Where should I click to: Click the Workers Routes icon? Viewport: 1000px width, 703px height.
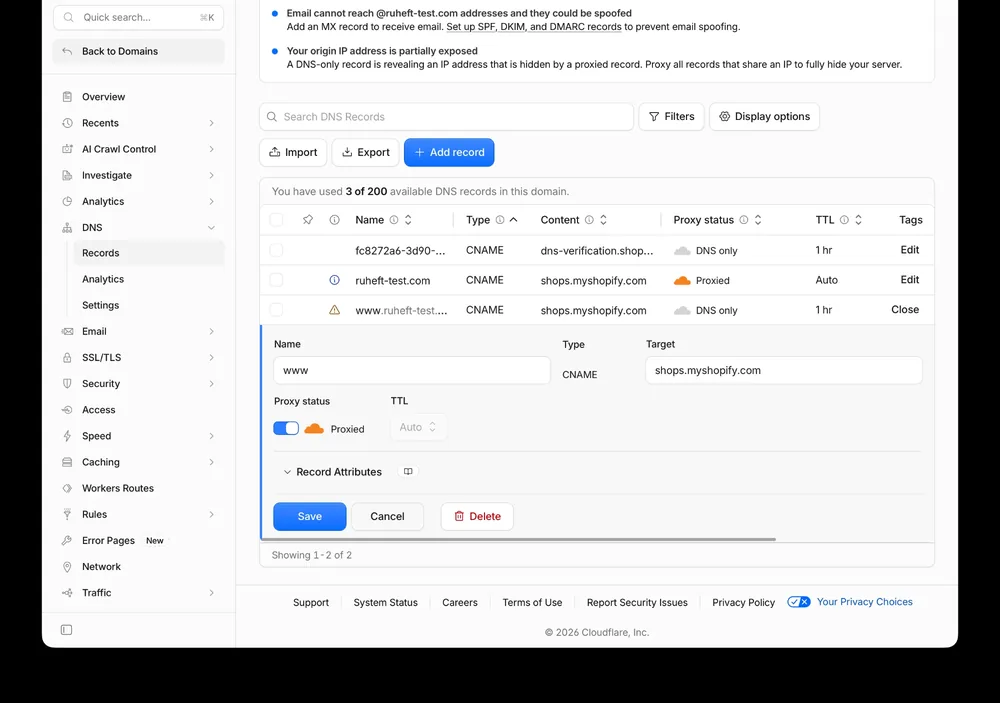(x=67, y=489)
